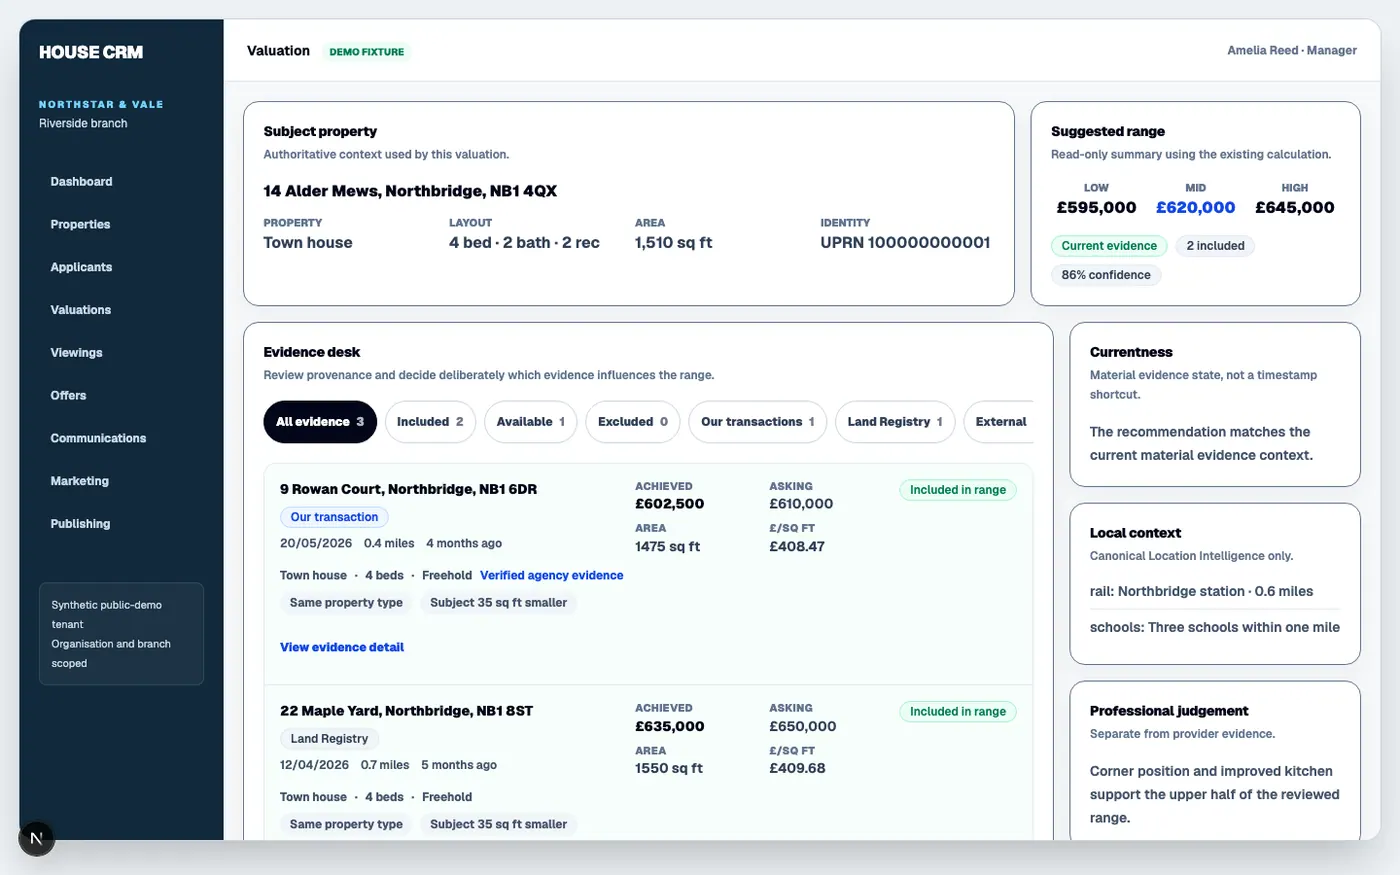The height and width of the screenshot is (875, 1400).
Task: Click the low value £595,000
Action: click(x=1096, y=208)
